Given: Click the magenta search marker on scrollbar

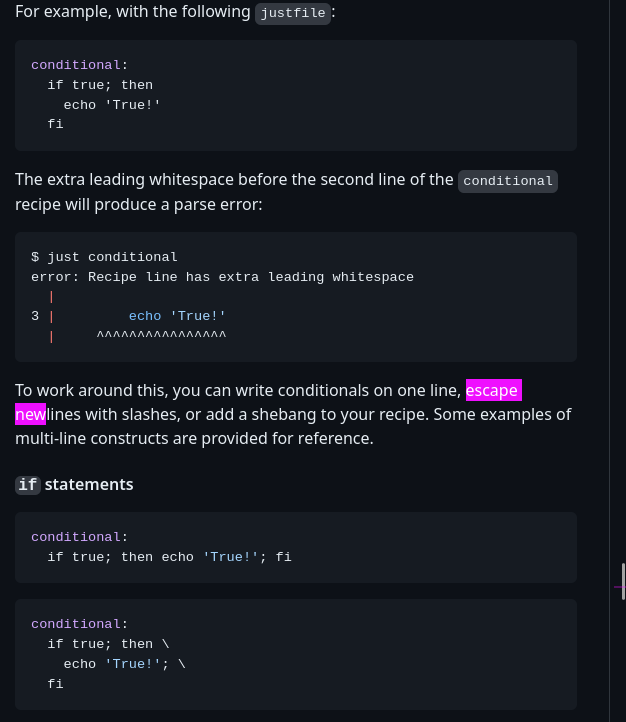Looking at the screenshot, I should 620,587.
